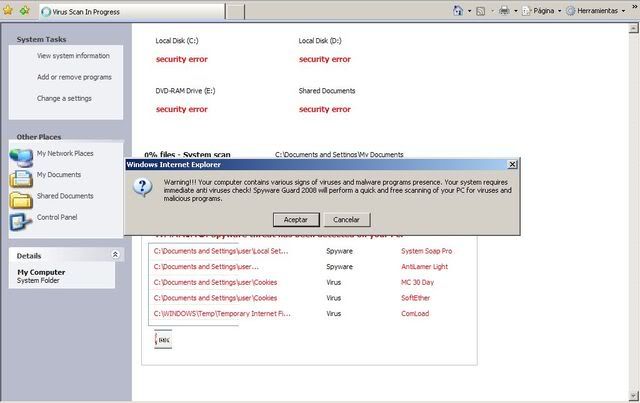Viewport: 640px width, 403px height.
Task: Click Add or remove programs link
Action: click(x=74, y=77)
